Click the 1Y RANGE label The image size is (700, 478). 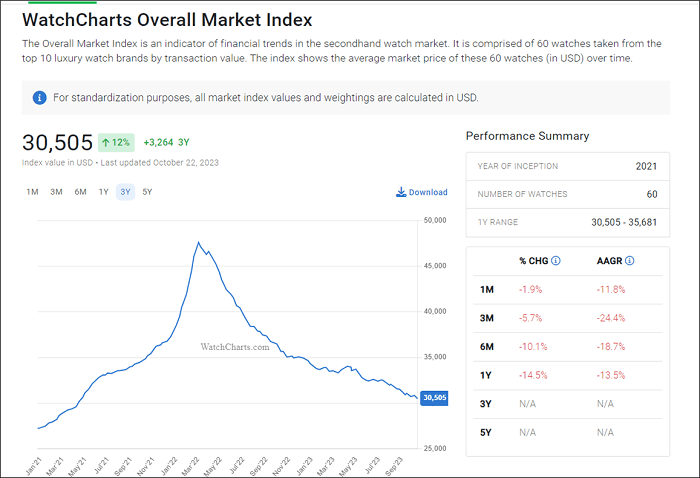coord(498,222)
